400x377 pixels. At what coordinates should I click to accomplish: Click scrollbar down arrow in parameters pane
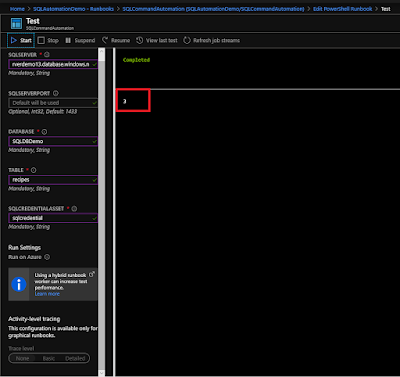(x=102, y=373)
